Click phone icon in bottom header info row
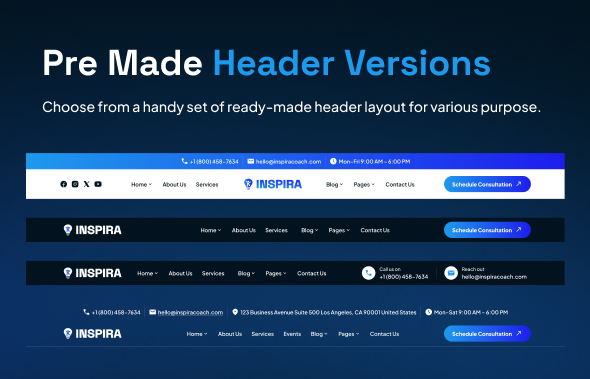590x379 pixels. coord(86,312)
